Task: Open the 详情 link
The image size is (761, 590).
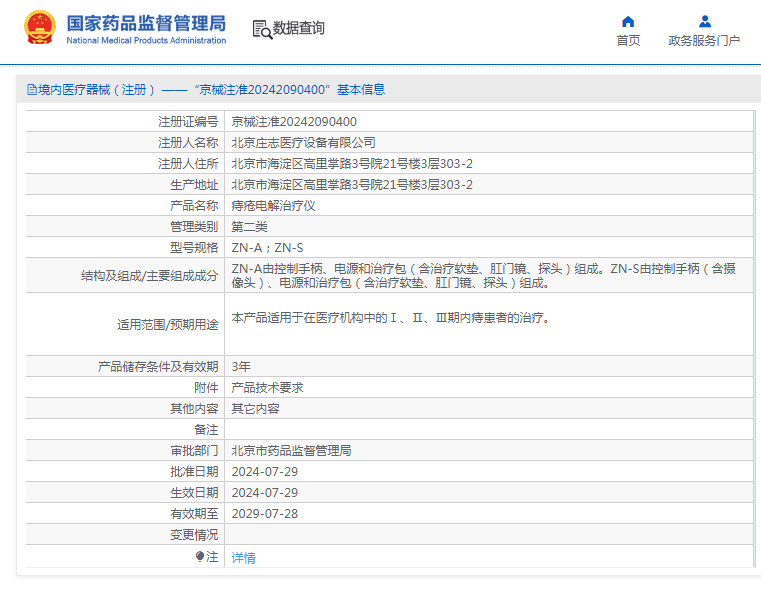Action: pos(243,557)
